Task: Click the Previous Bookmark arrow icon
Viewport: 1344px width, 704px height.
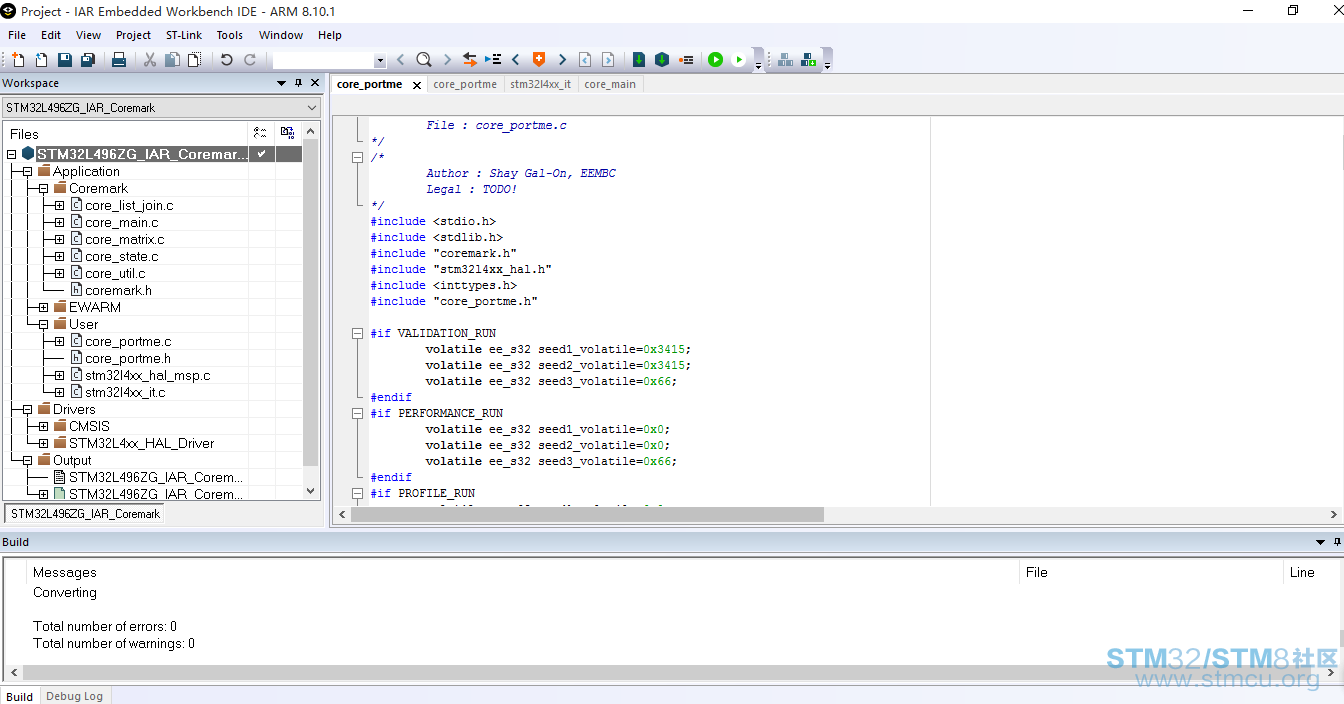Action: tap(515, 60)
